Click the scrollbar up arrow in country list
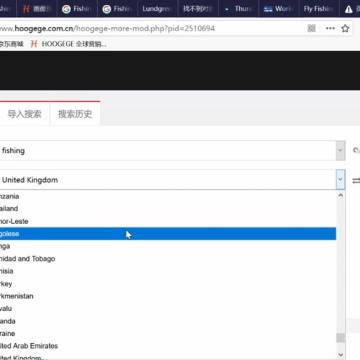Image resolution: width=360 pixels, height=360 pixels. 340,196
